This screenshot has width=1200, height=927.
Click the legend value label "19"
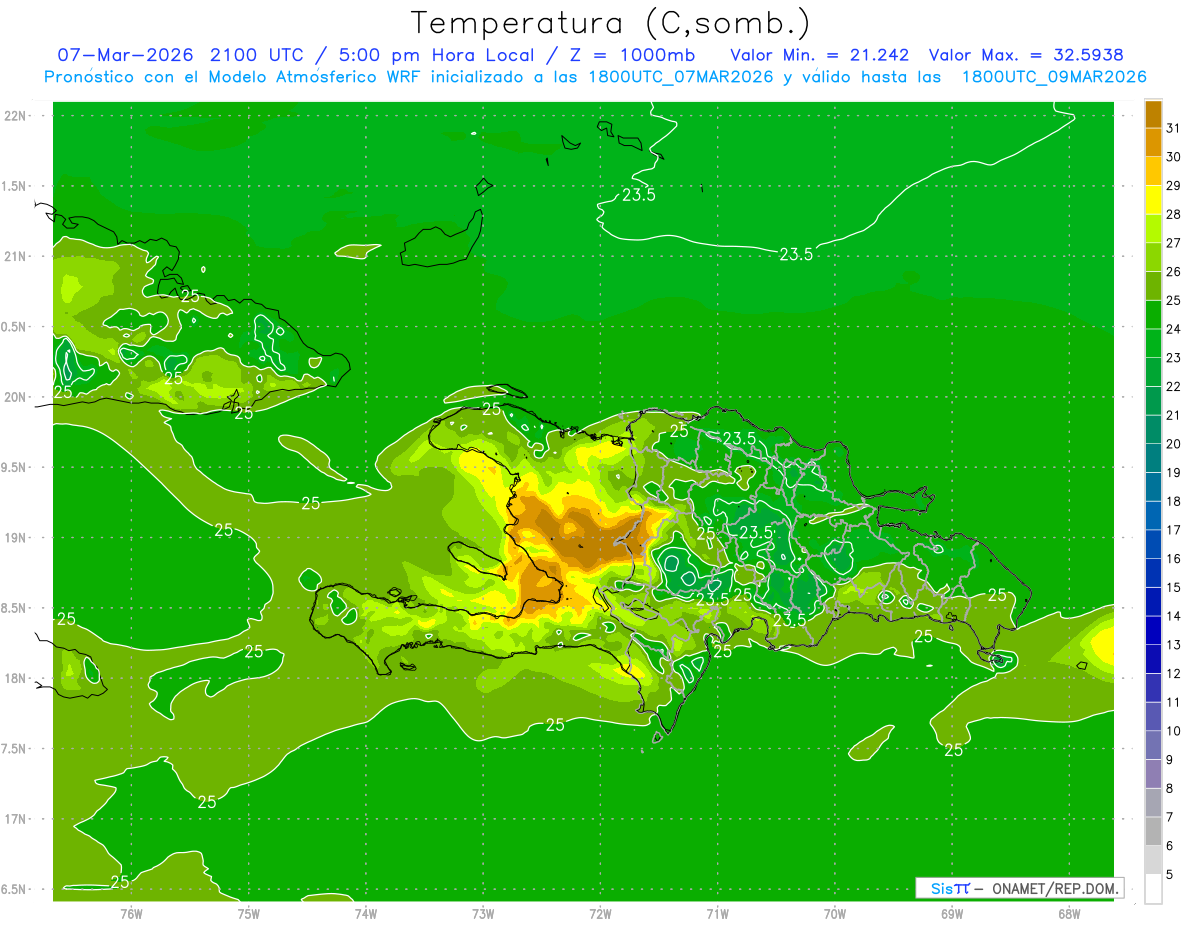coord(1174,472)
